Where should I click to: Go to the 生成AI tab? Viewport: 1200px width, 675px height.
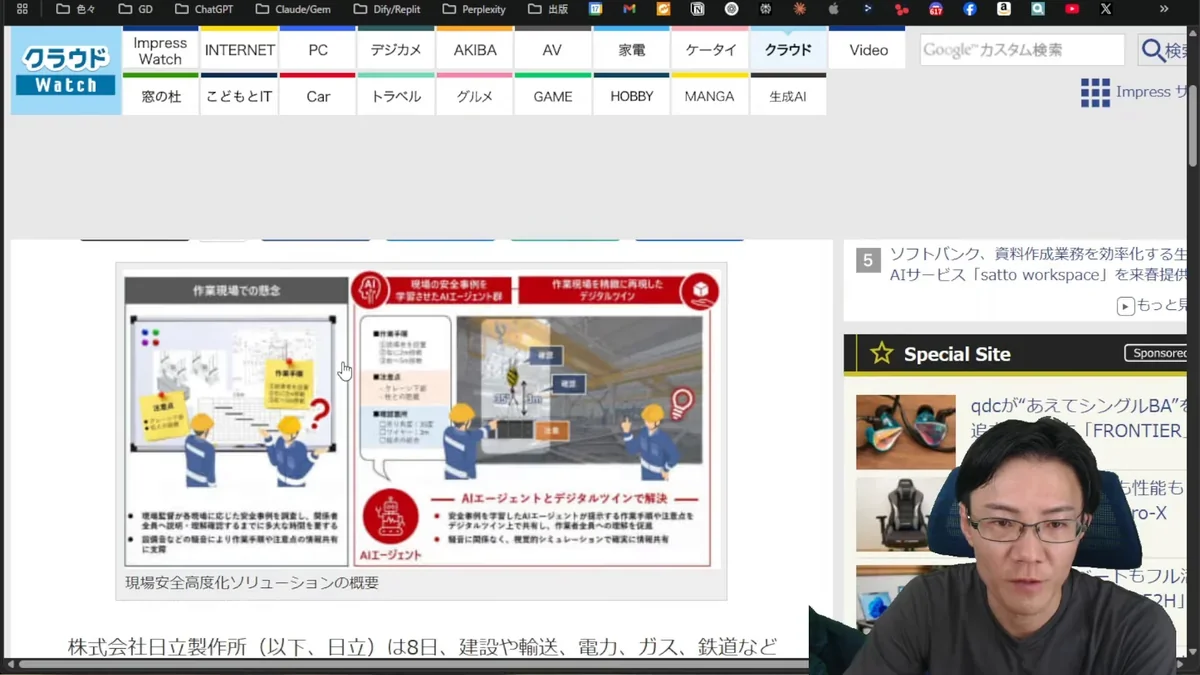pyautogui.click(x=788, y=95)
